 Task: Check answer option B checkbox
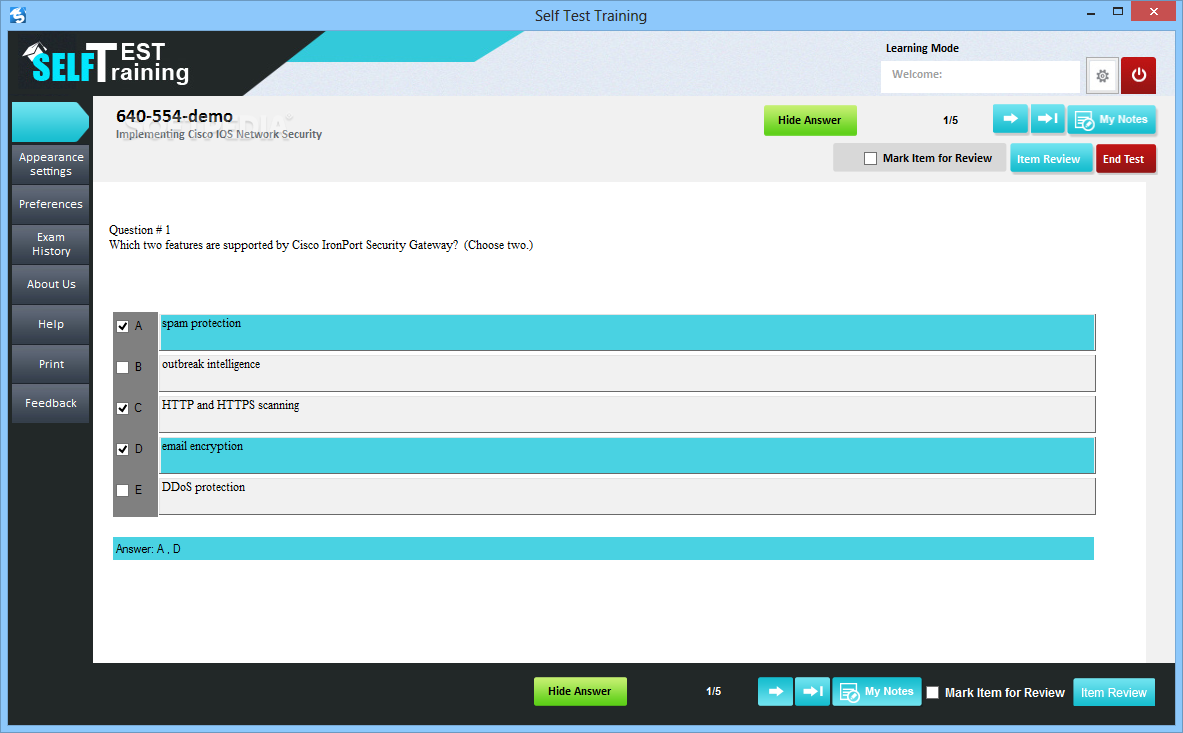click(122, 367)
